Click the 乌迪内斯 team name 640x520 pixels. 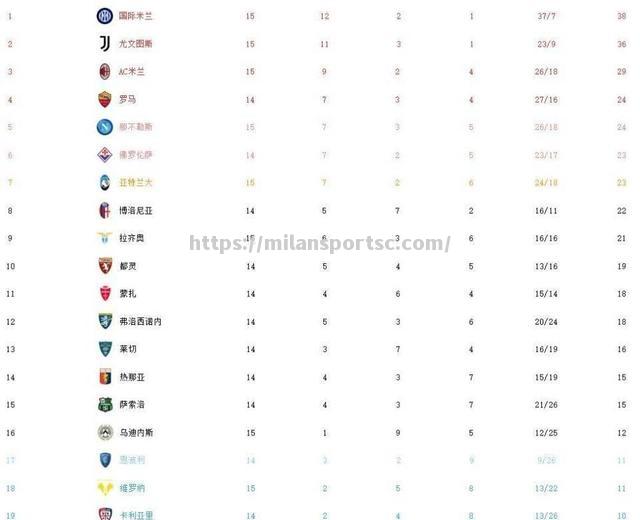(136, 433)
